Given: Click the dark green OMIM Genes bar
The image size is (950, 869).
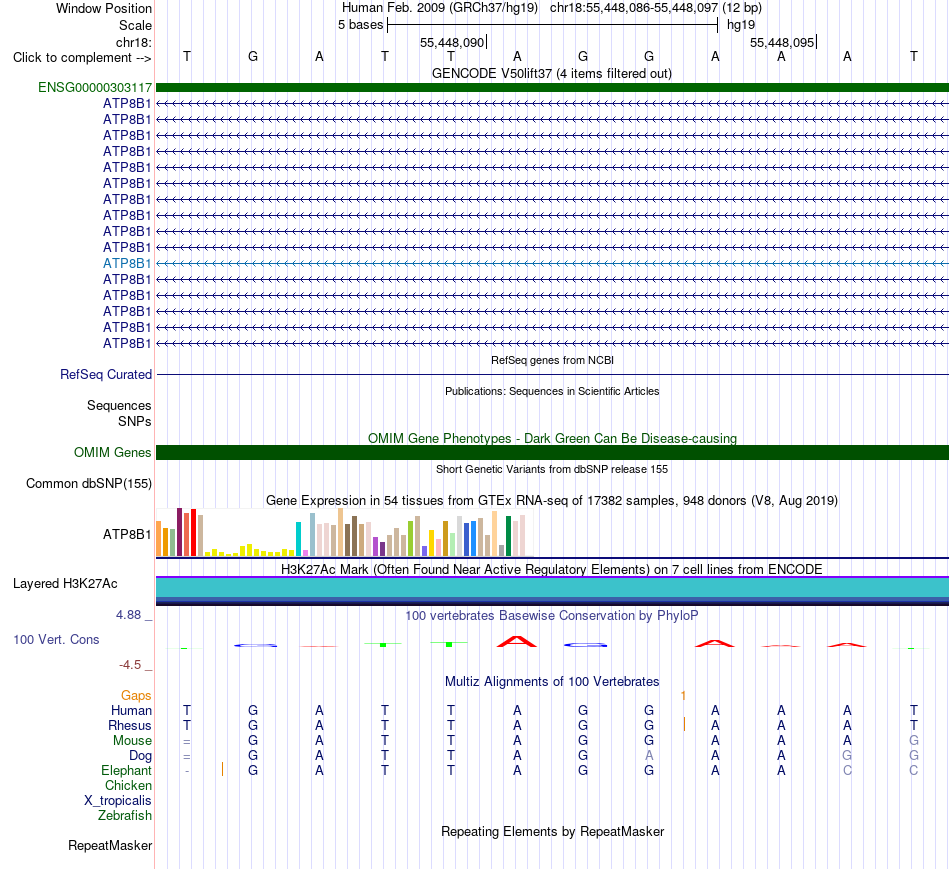Looking at the screenshot, I should [552, 453].
